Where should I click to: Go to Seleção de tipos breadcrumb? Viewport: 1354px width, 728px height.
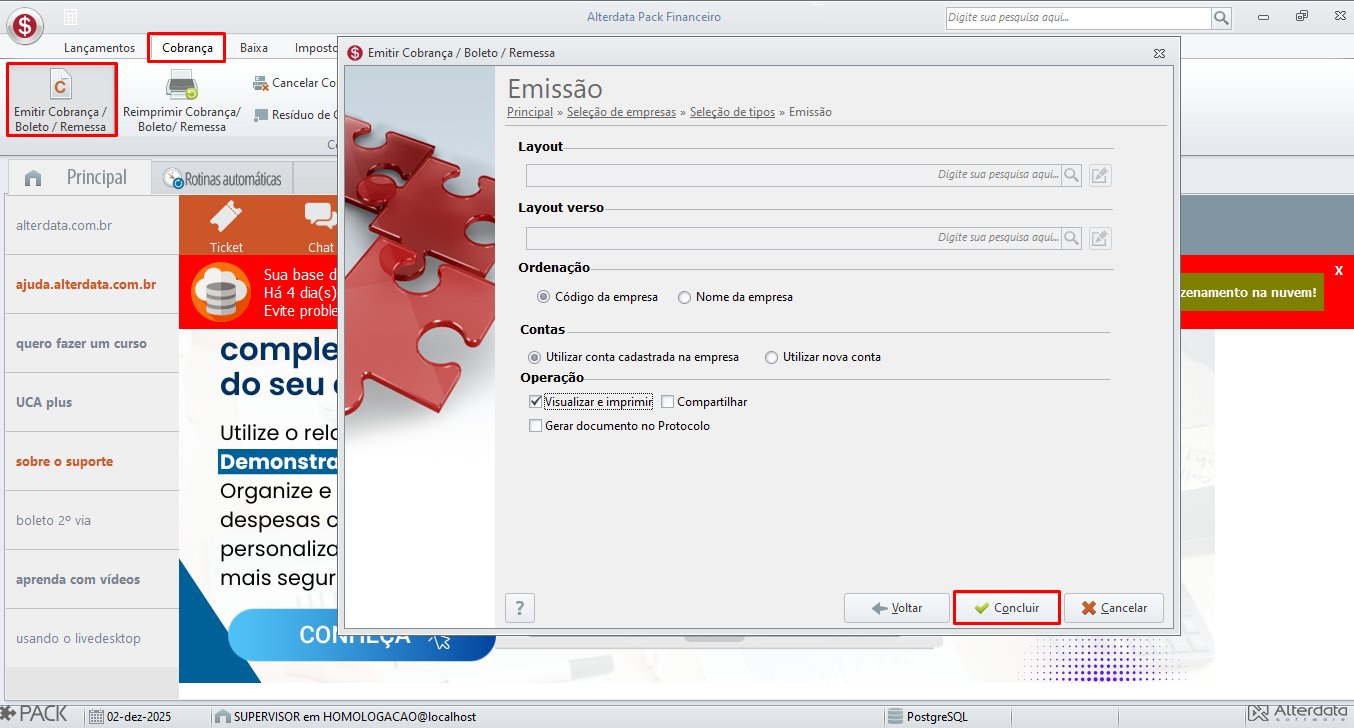(732, 112)
